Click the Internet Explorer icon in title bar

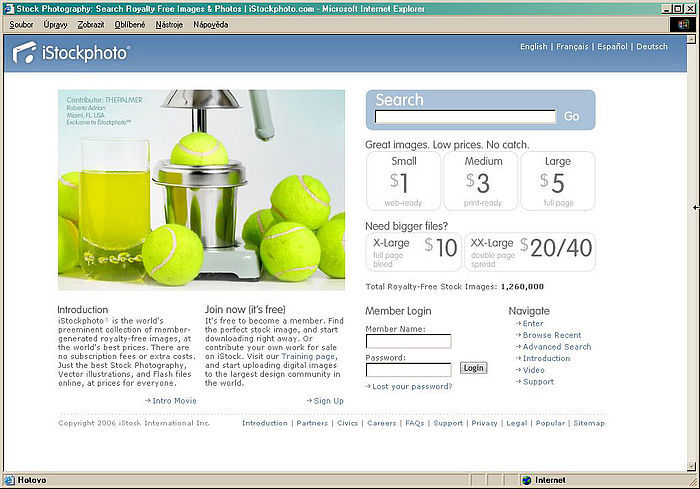point(8,8)
